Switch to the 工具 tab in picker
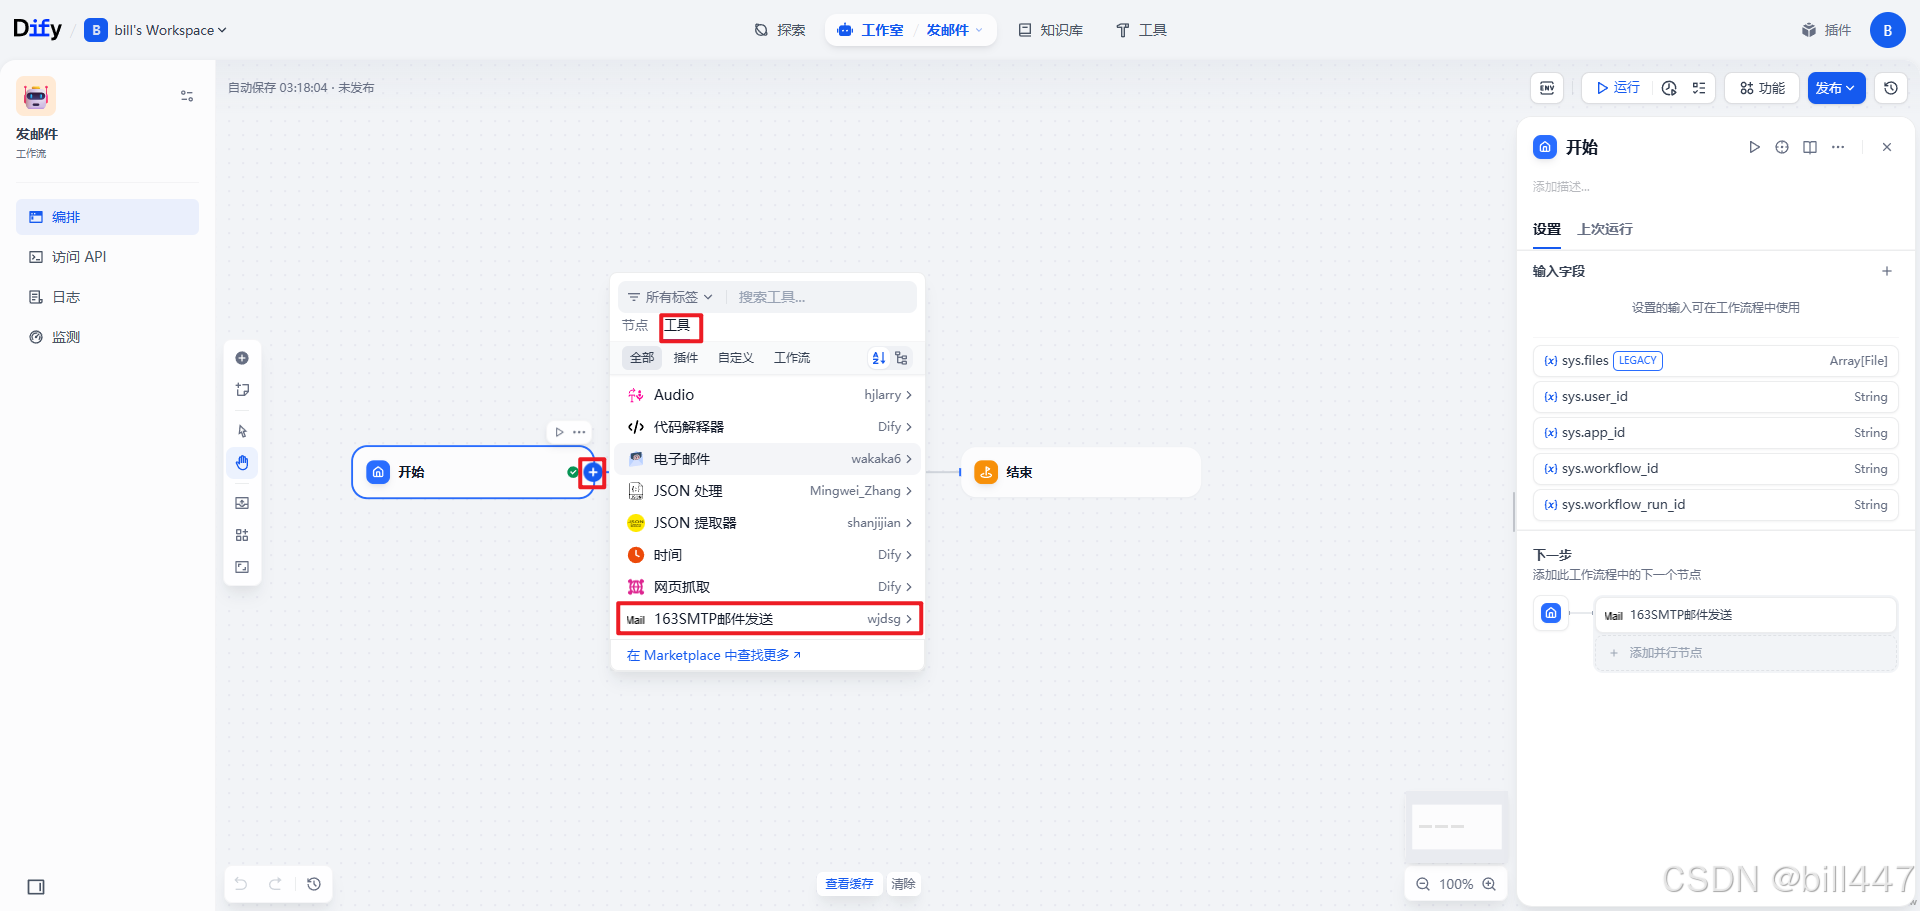 coord(678,325)
